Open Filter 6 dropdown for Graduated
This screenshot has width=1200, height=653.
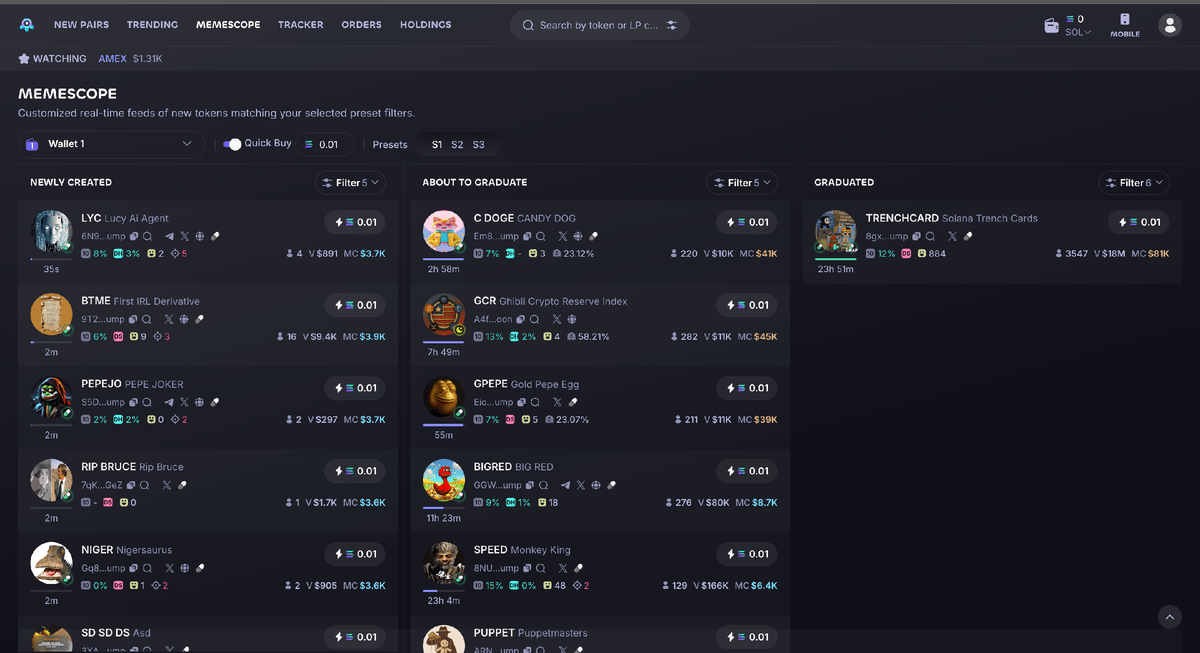tap(1134, 183)
